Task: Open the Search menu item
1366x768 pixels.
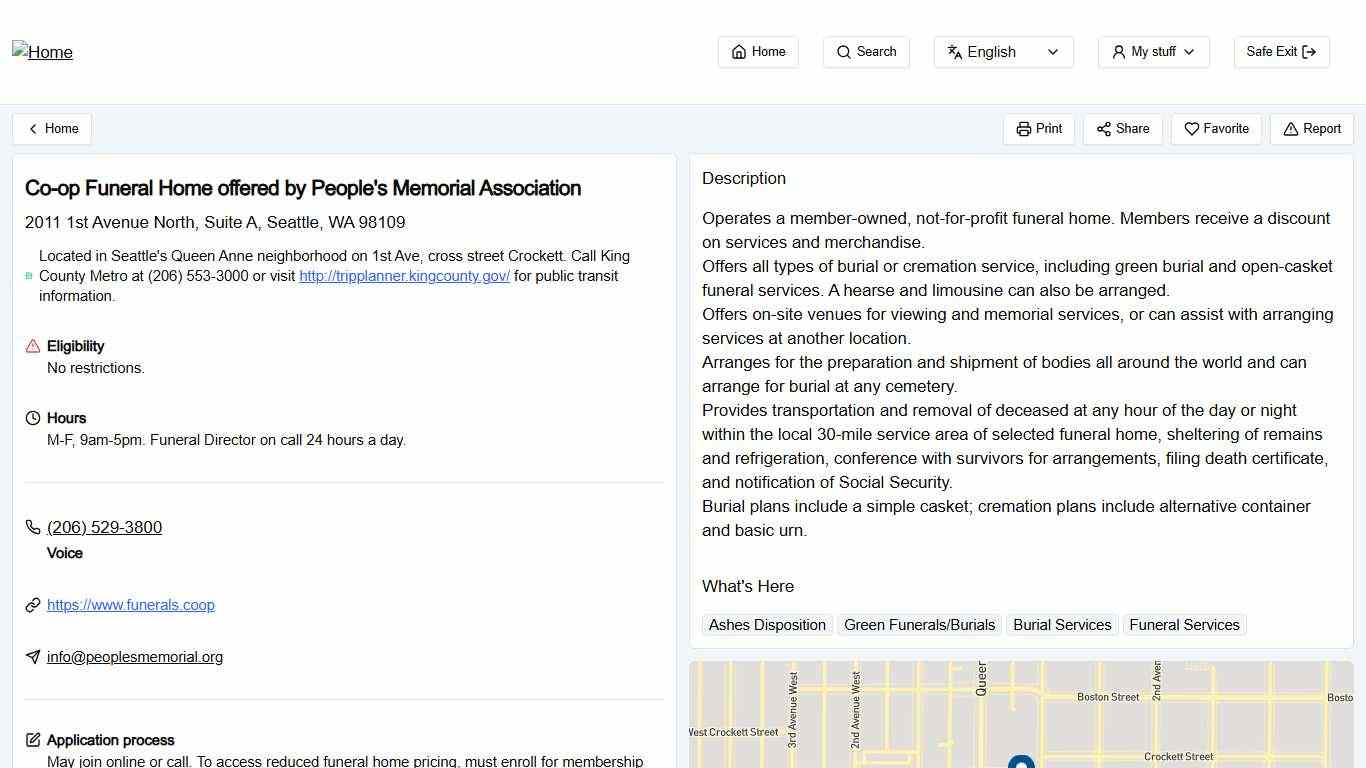Action: [x=865, y=51]
